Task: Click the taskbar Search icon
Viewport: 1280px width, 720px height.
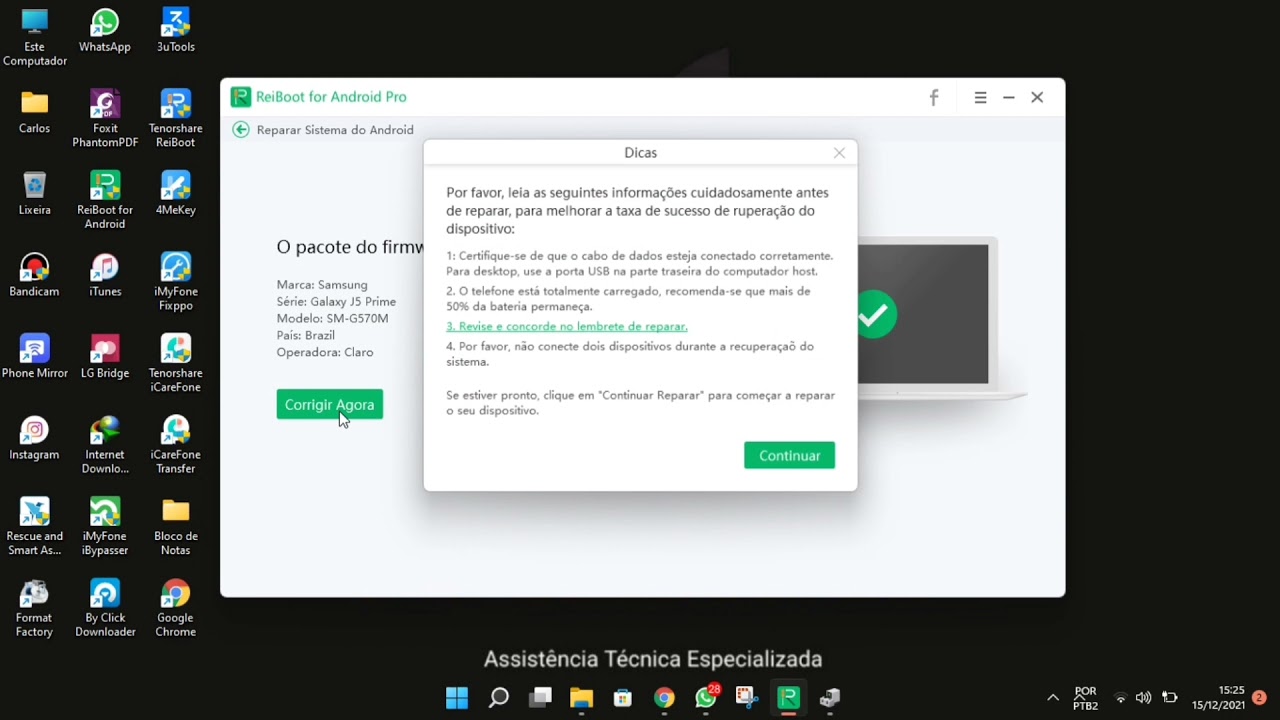Action: tap(498, 698)
